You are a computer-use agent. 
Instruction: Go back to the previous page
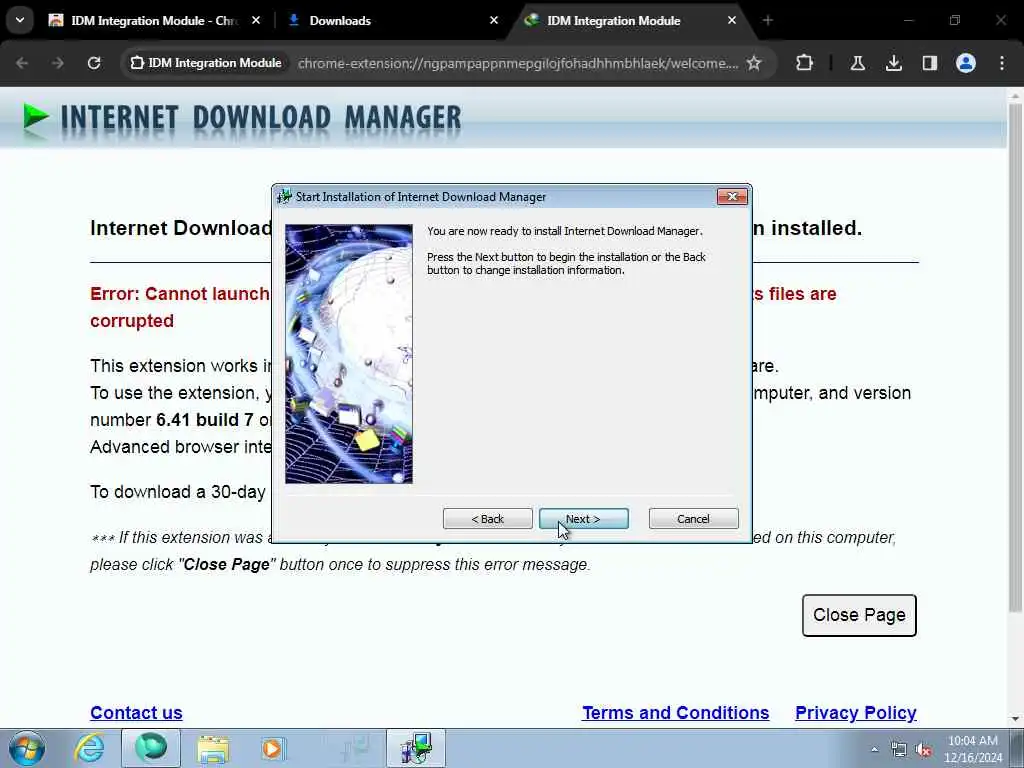pos(22,63)
